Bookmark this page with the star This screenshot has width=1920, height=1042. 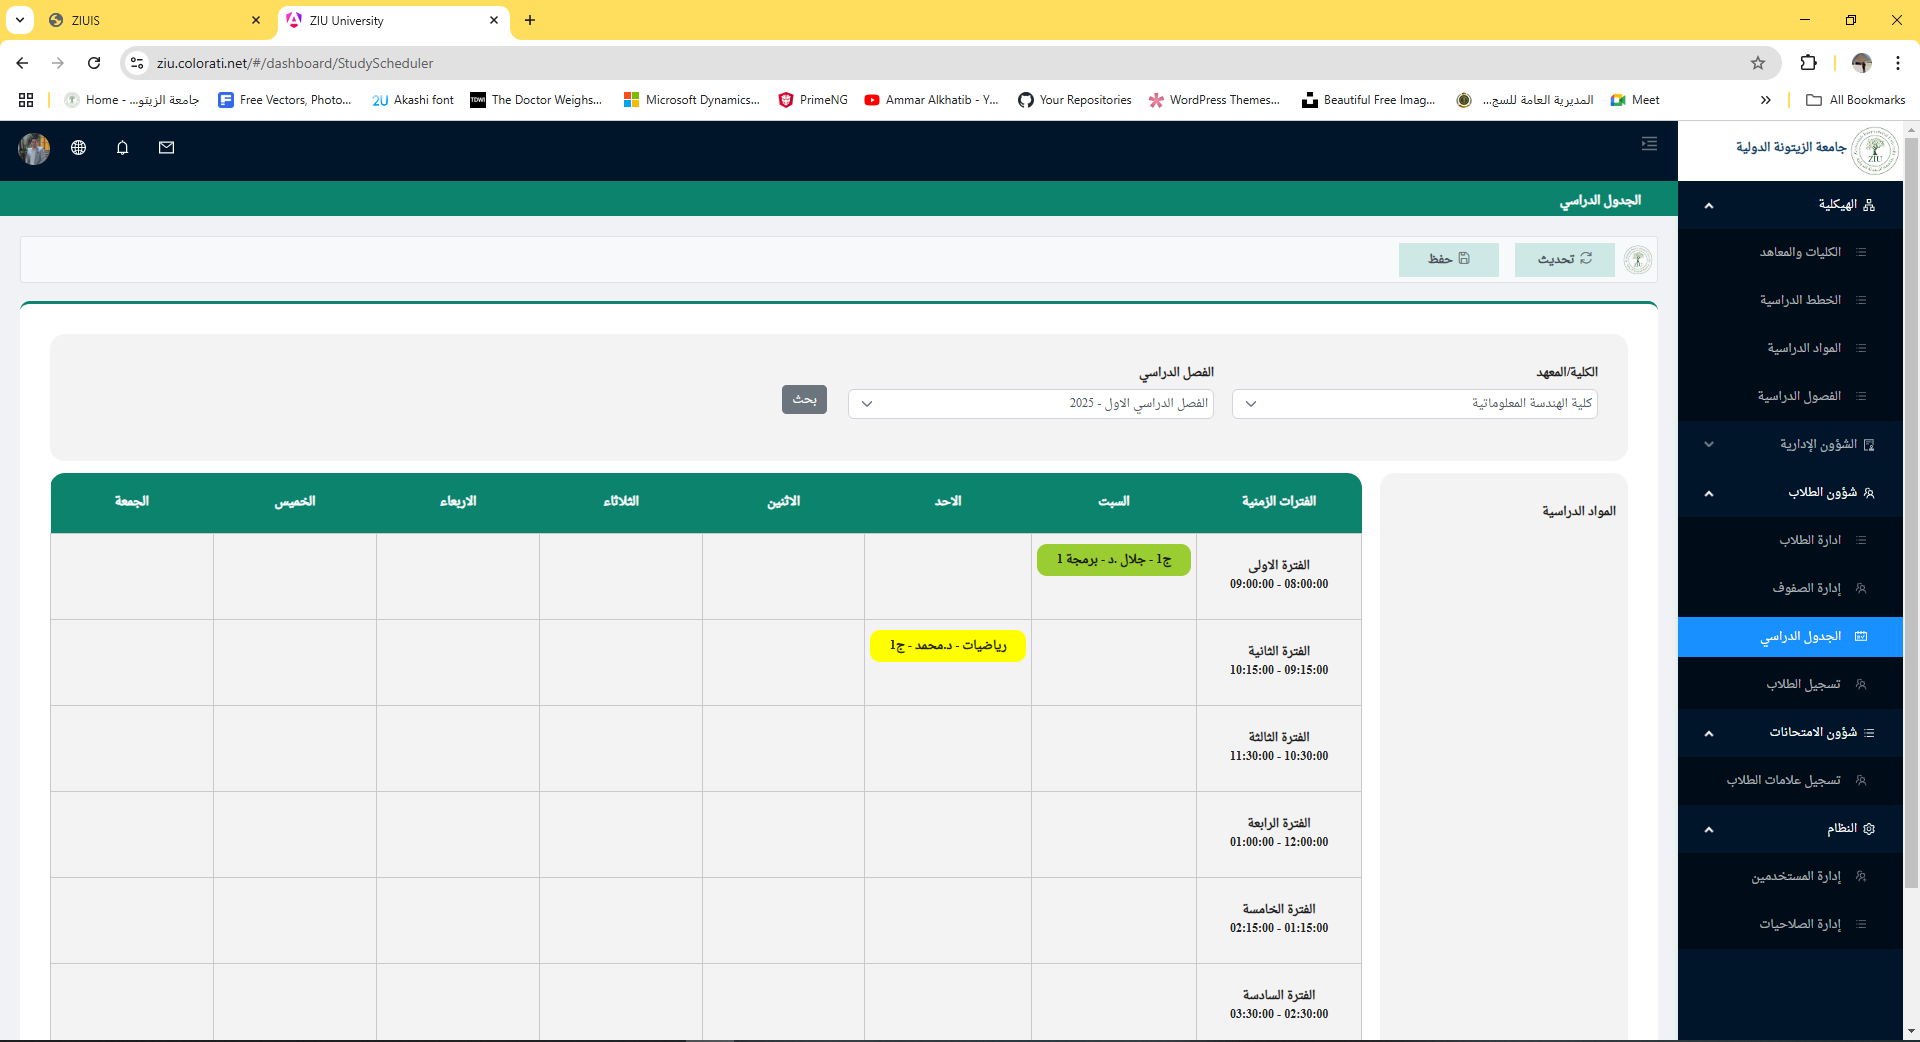click(x=1758, y=63)
